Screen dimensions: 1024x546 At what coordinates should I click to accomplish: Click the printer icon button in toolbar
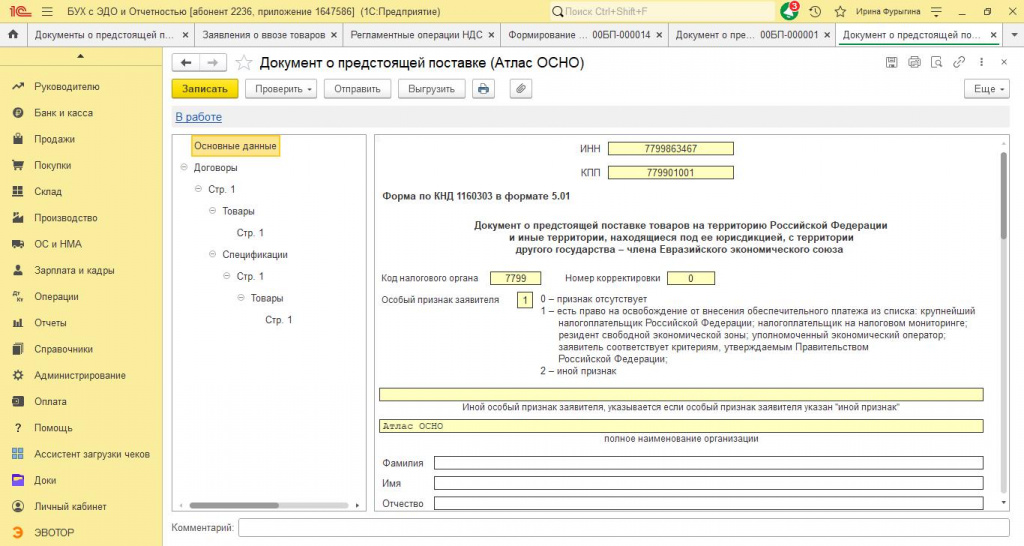point(483,89)
